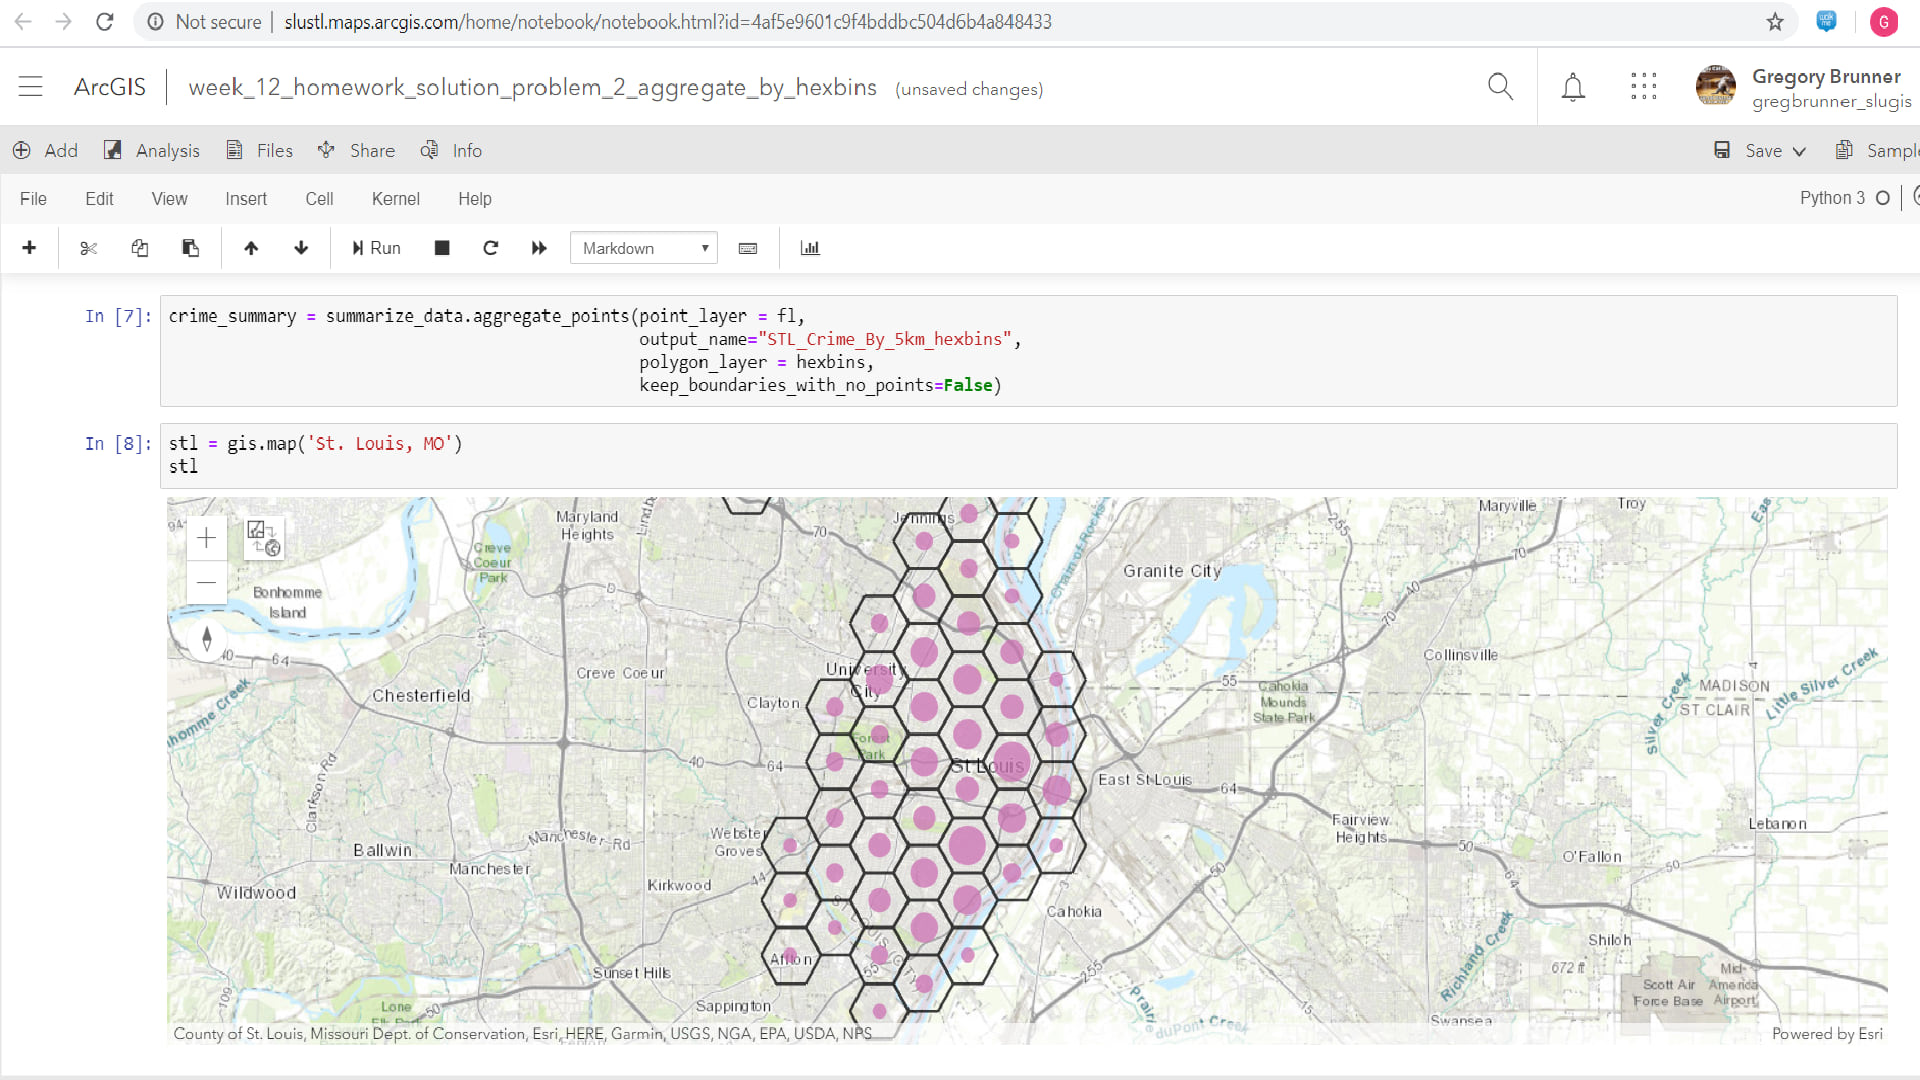Toggle the hamburger navigation menu
Screen dimensions: 1920x1080
click(x=31, y=86)
